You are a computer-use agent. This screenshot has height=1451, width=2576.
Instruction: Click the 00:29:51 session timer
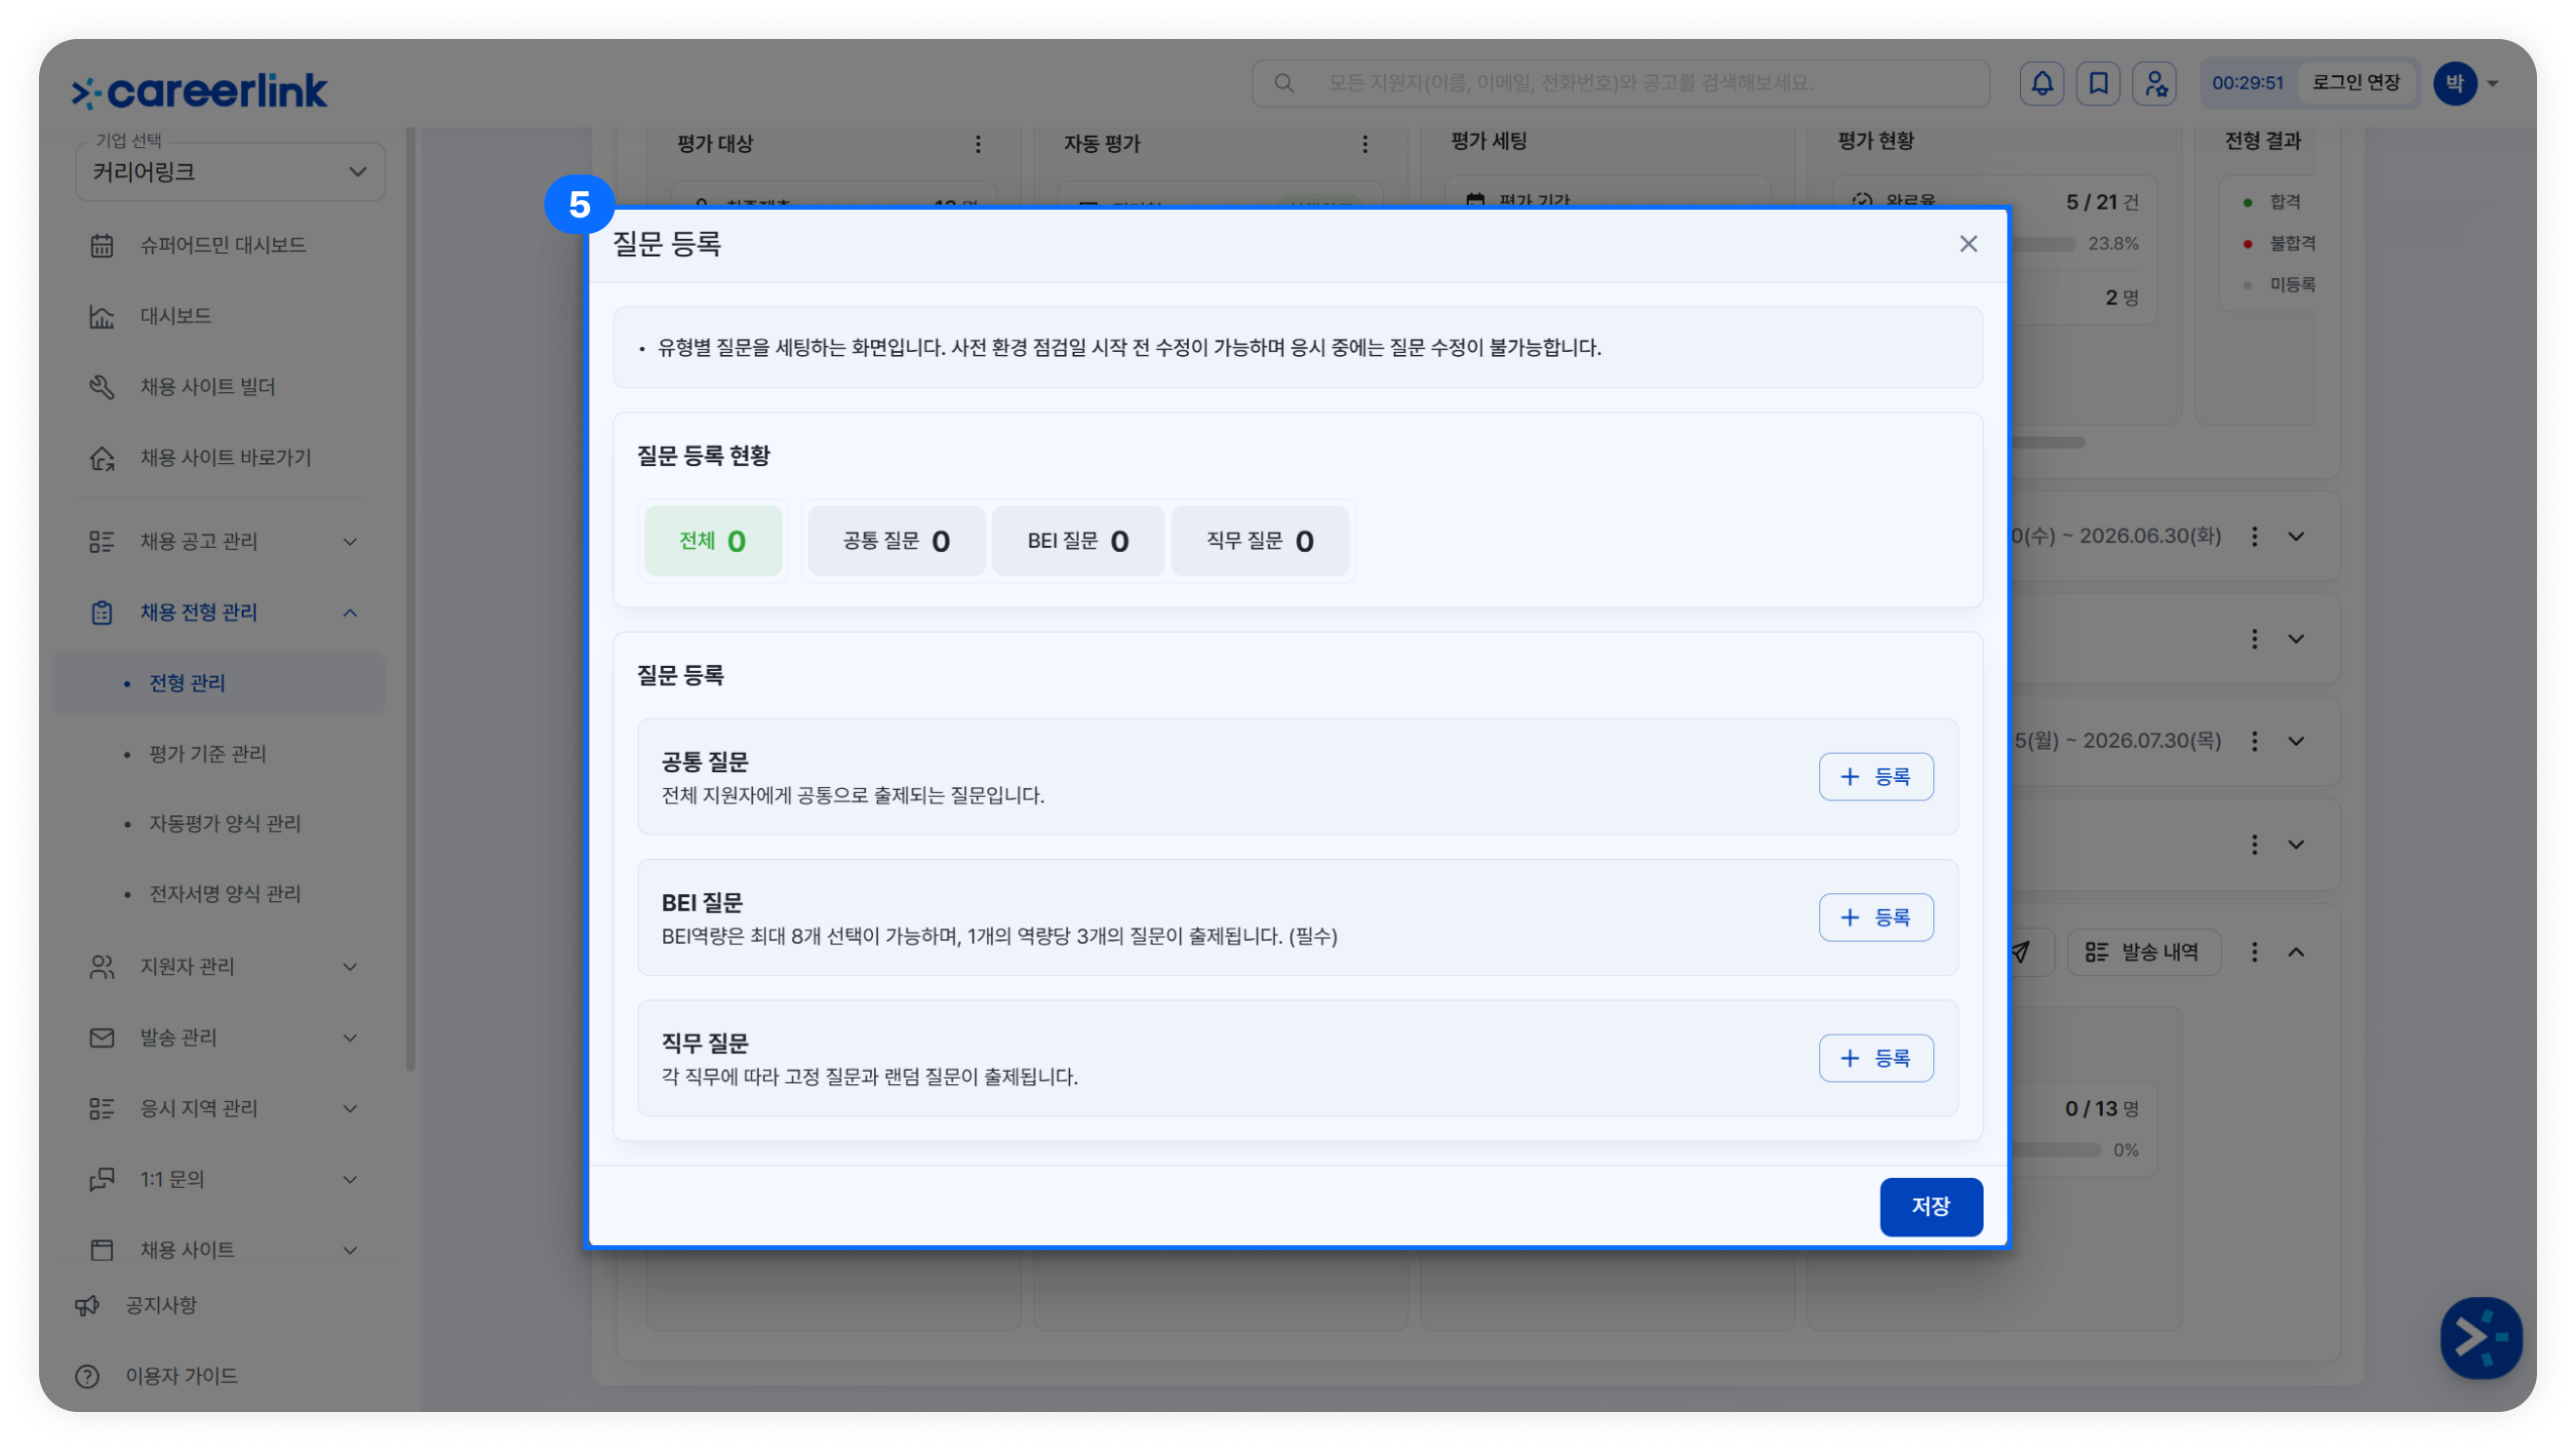point(2247,83)
